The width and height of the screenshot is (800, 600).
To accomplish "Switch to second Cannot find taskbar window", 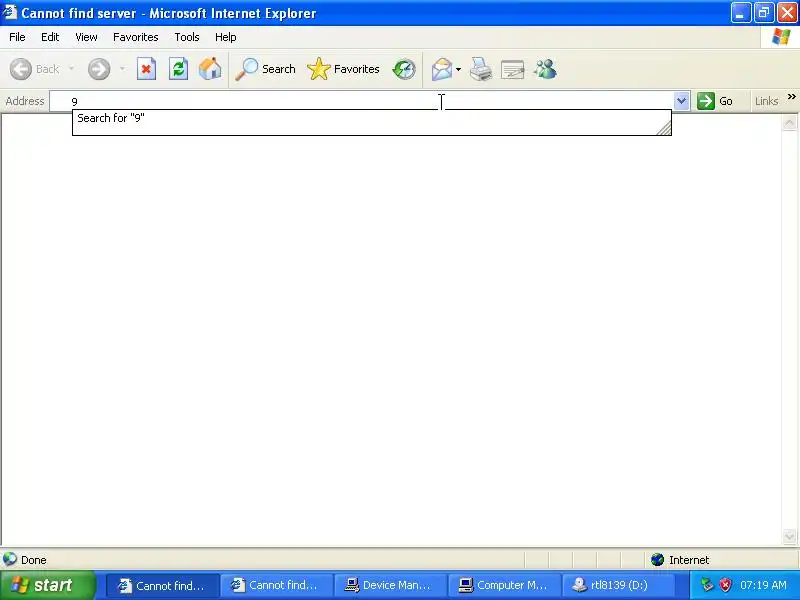I will [x=277, y=585].
